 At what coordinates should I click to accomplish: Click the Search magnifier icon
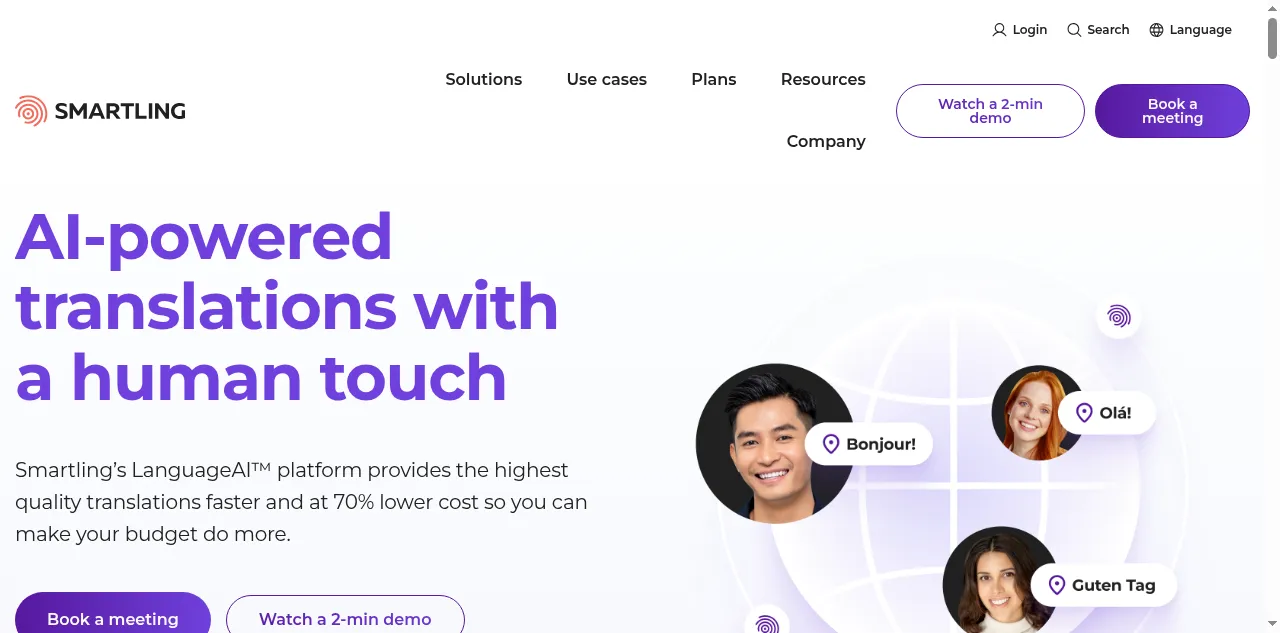(x=1074, y=30)
